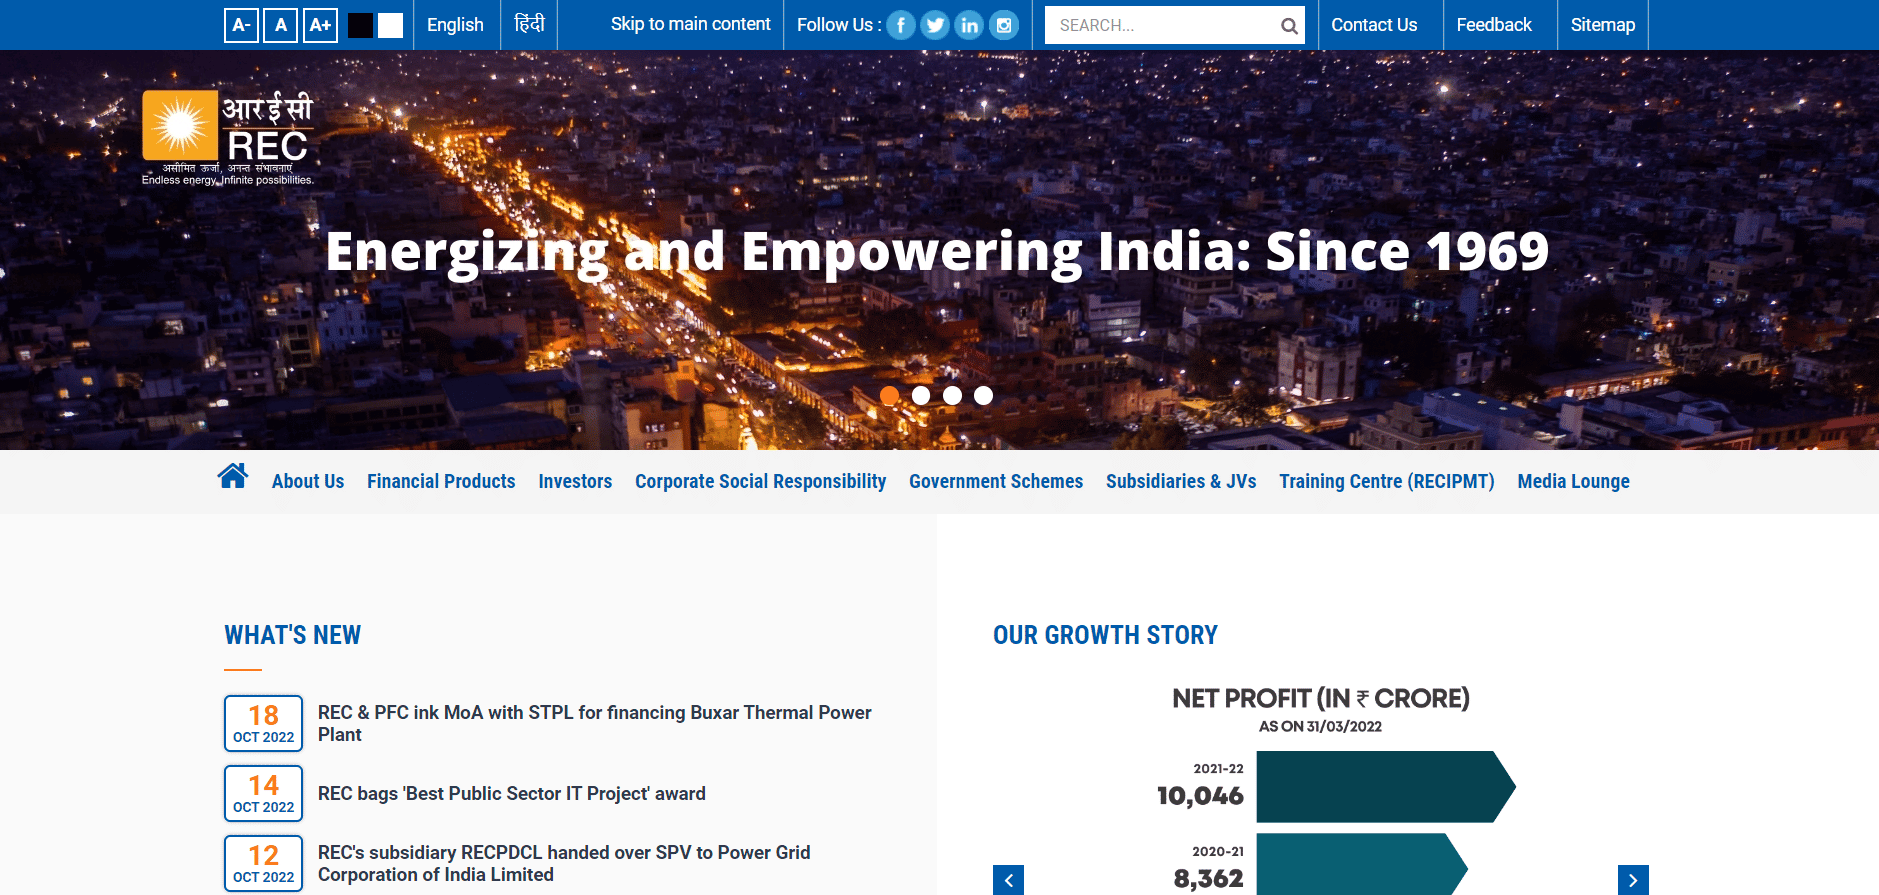Select the fourth carousel dot

pyautogui.click(x=984, y=395)
